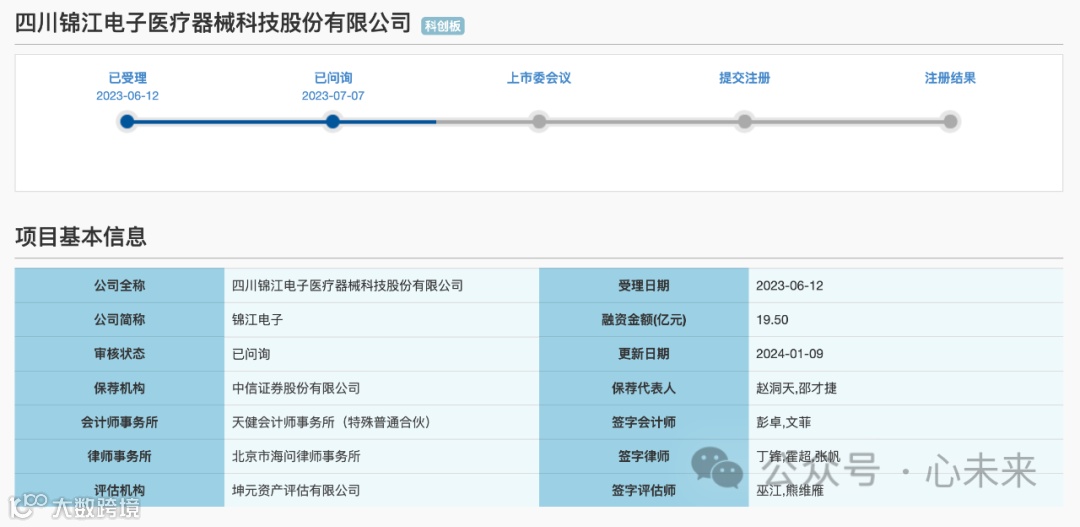The height and width of the screenshot is (527, 1080).
Task: Click the 已受理 stage label
Action: pyautogui.click(x=127, y=79)
